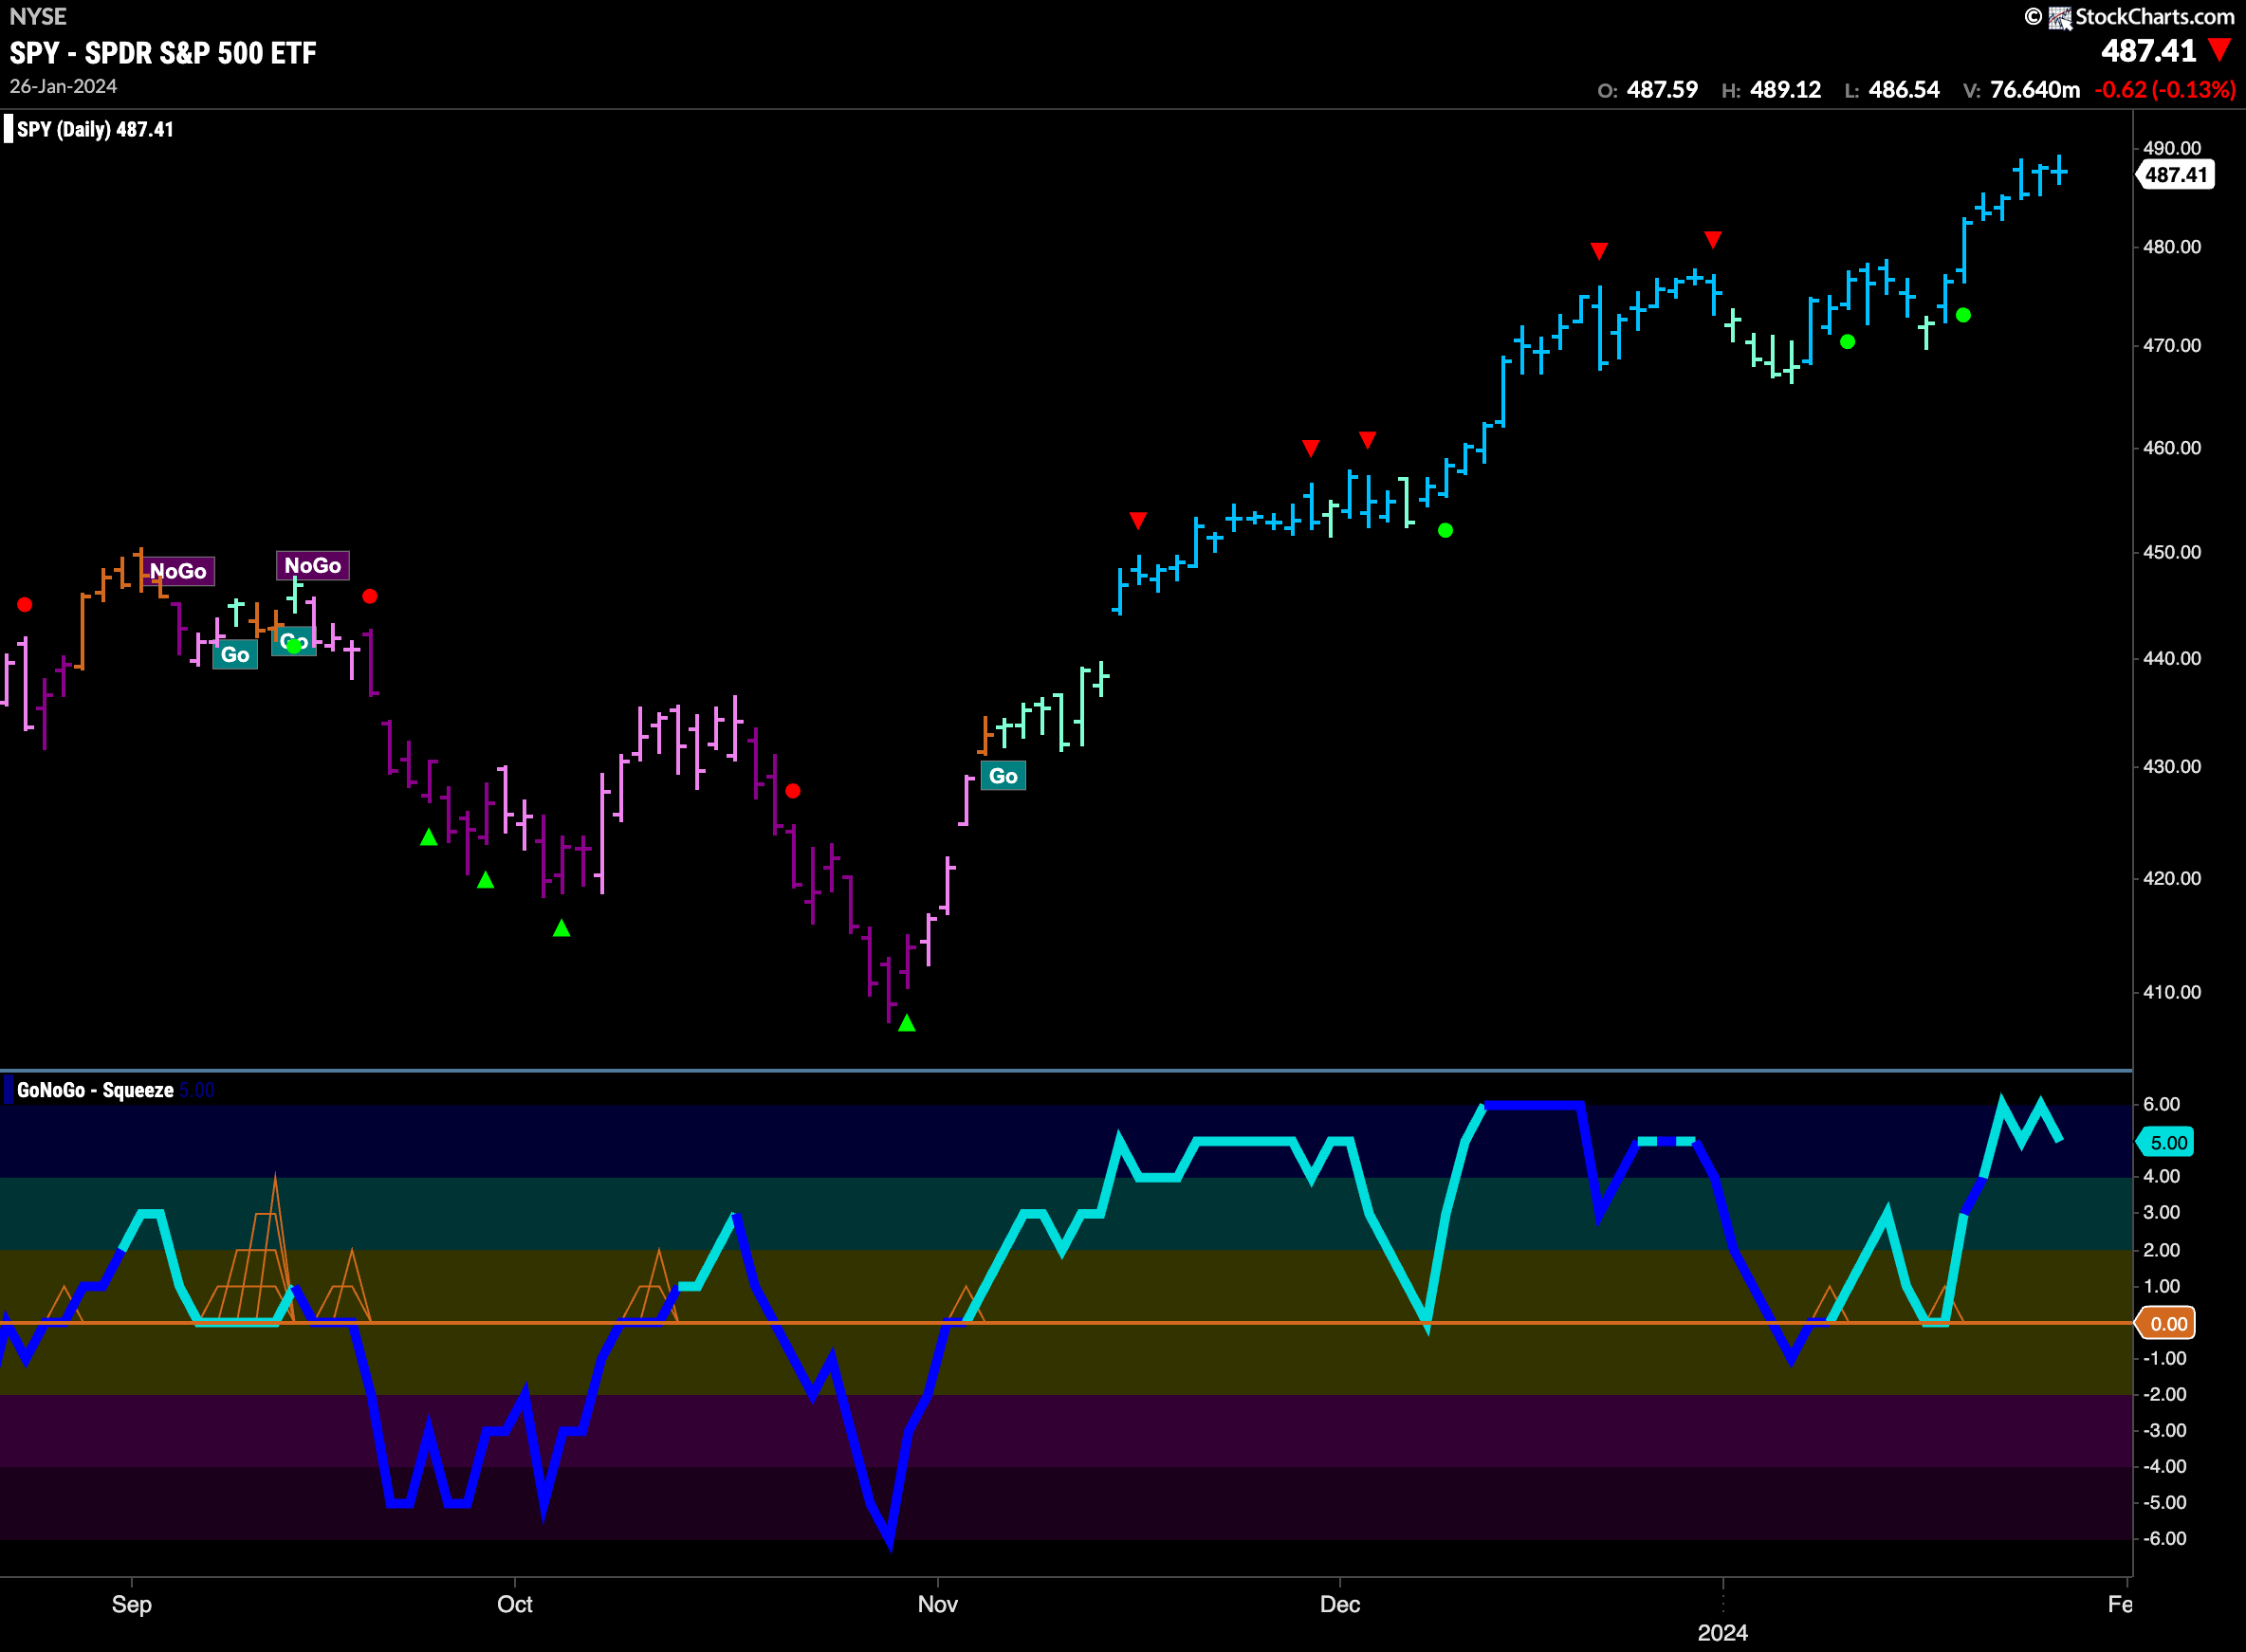2246x1652 pixels.
Task: Click the 5.00 oscillator value tag
Action: pos(2166,1142)
